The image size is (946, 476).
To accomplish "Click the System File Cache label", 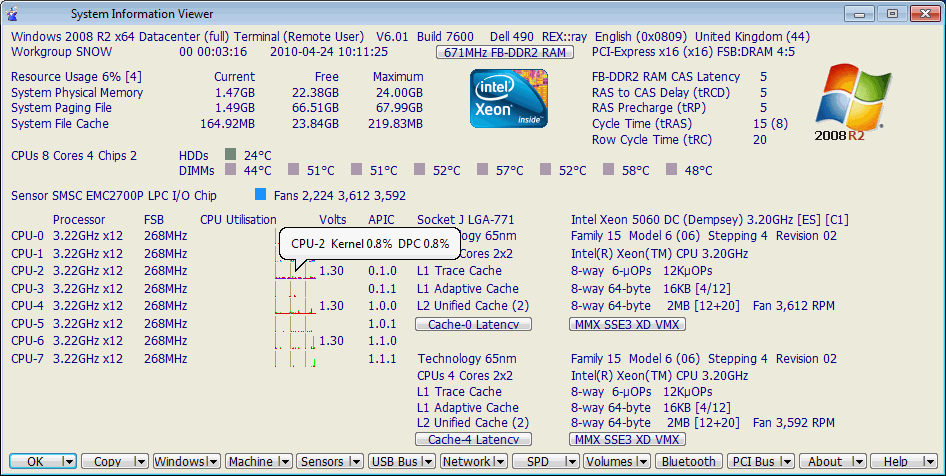I will pyautogui.click(x=60, y=124).
